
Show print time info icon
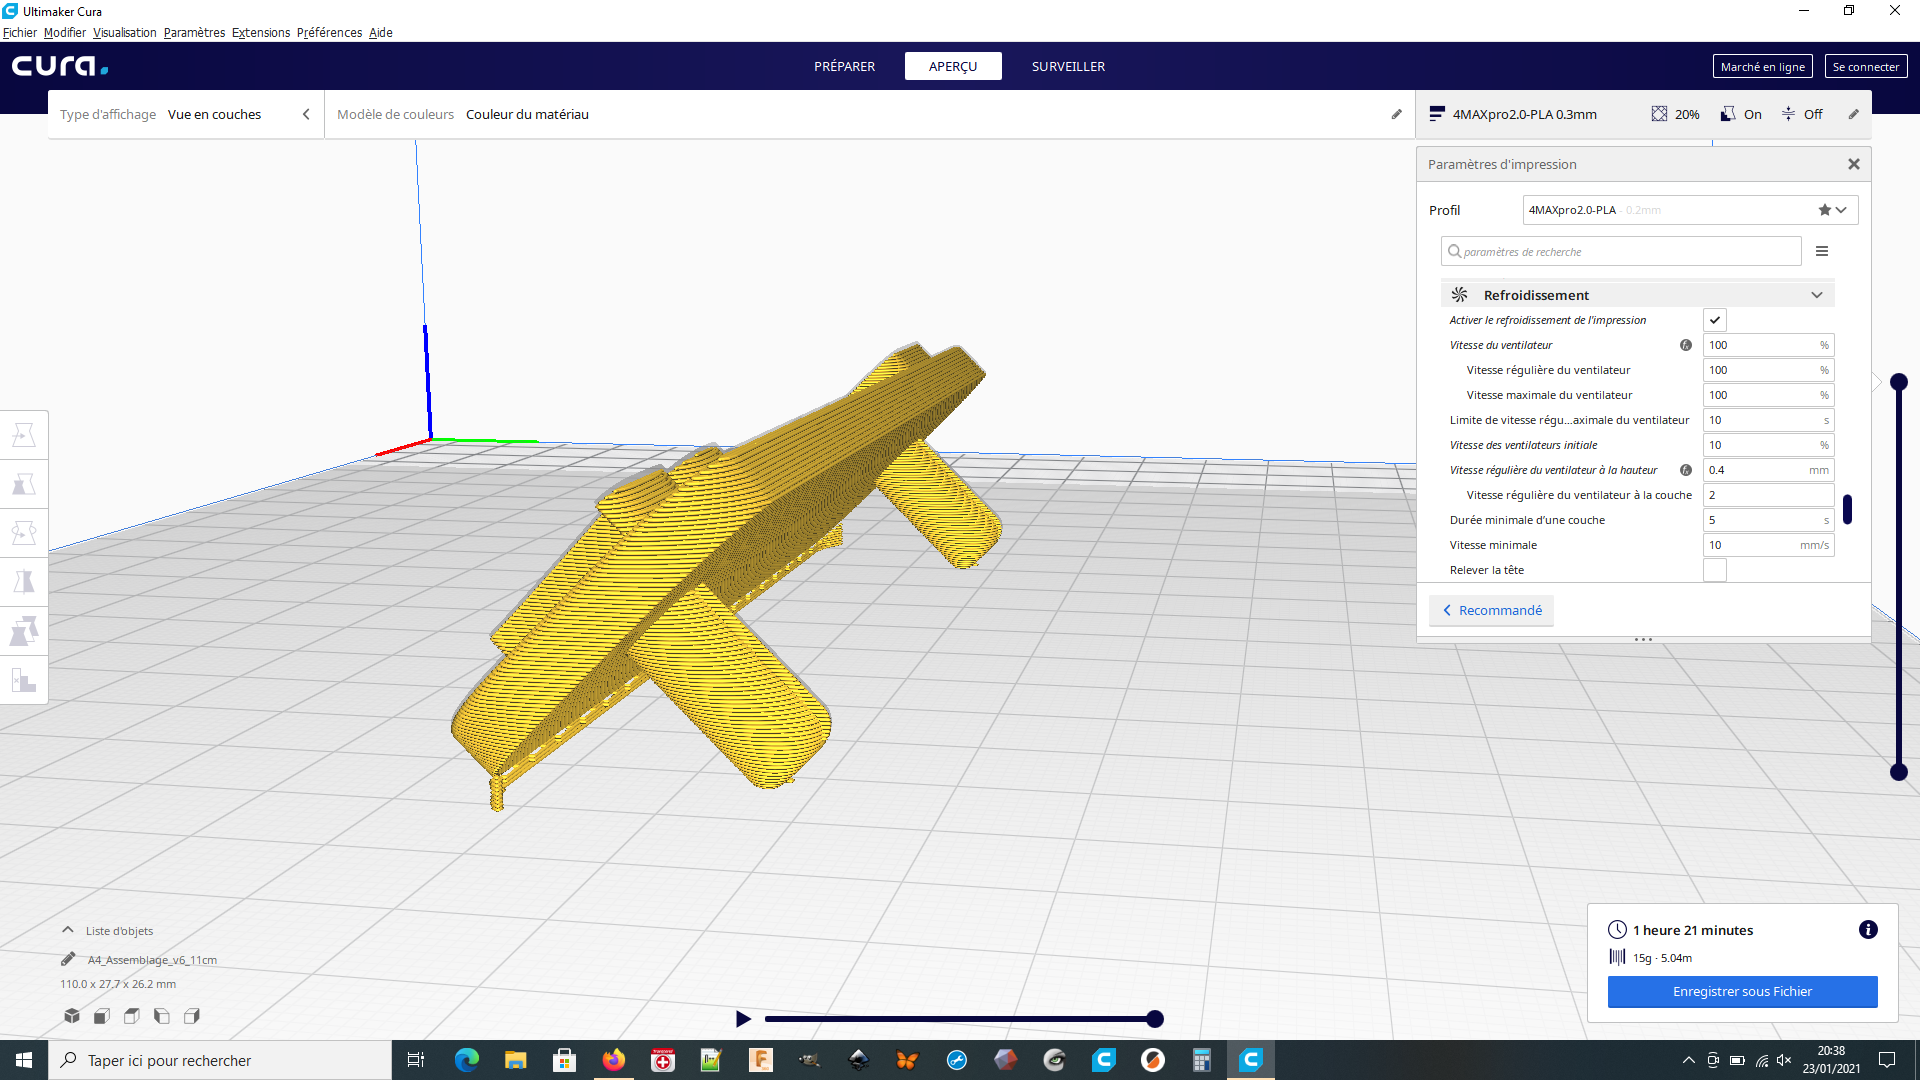(x=1867, y=930)
